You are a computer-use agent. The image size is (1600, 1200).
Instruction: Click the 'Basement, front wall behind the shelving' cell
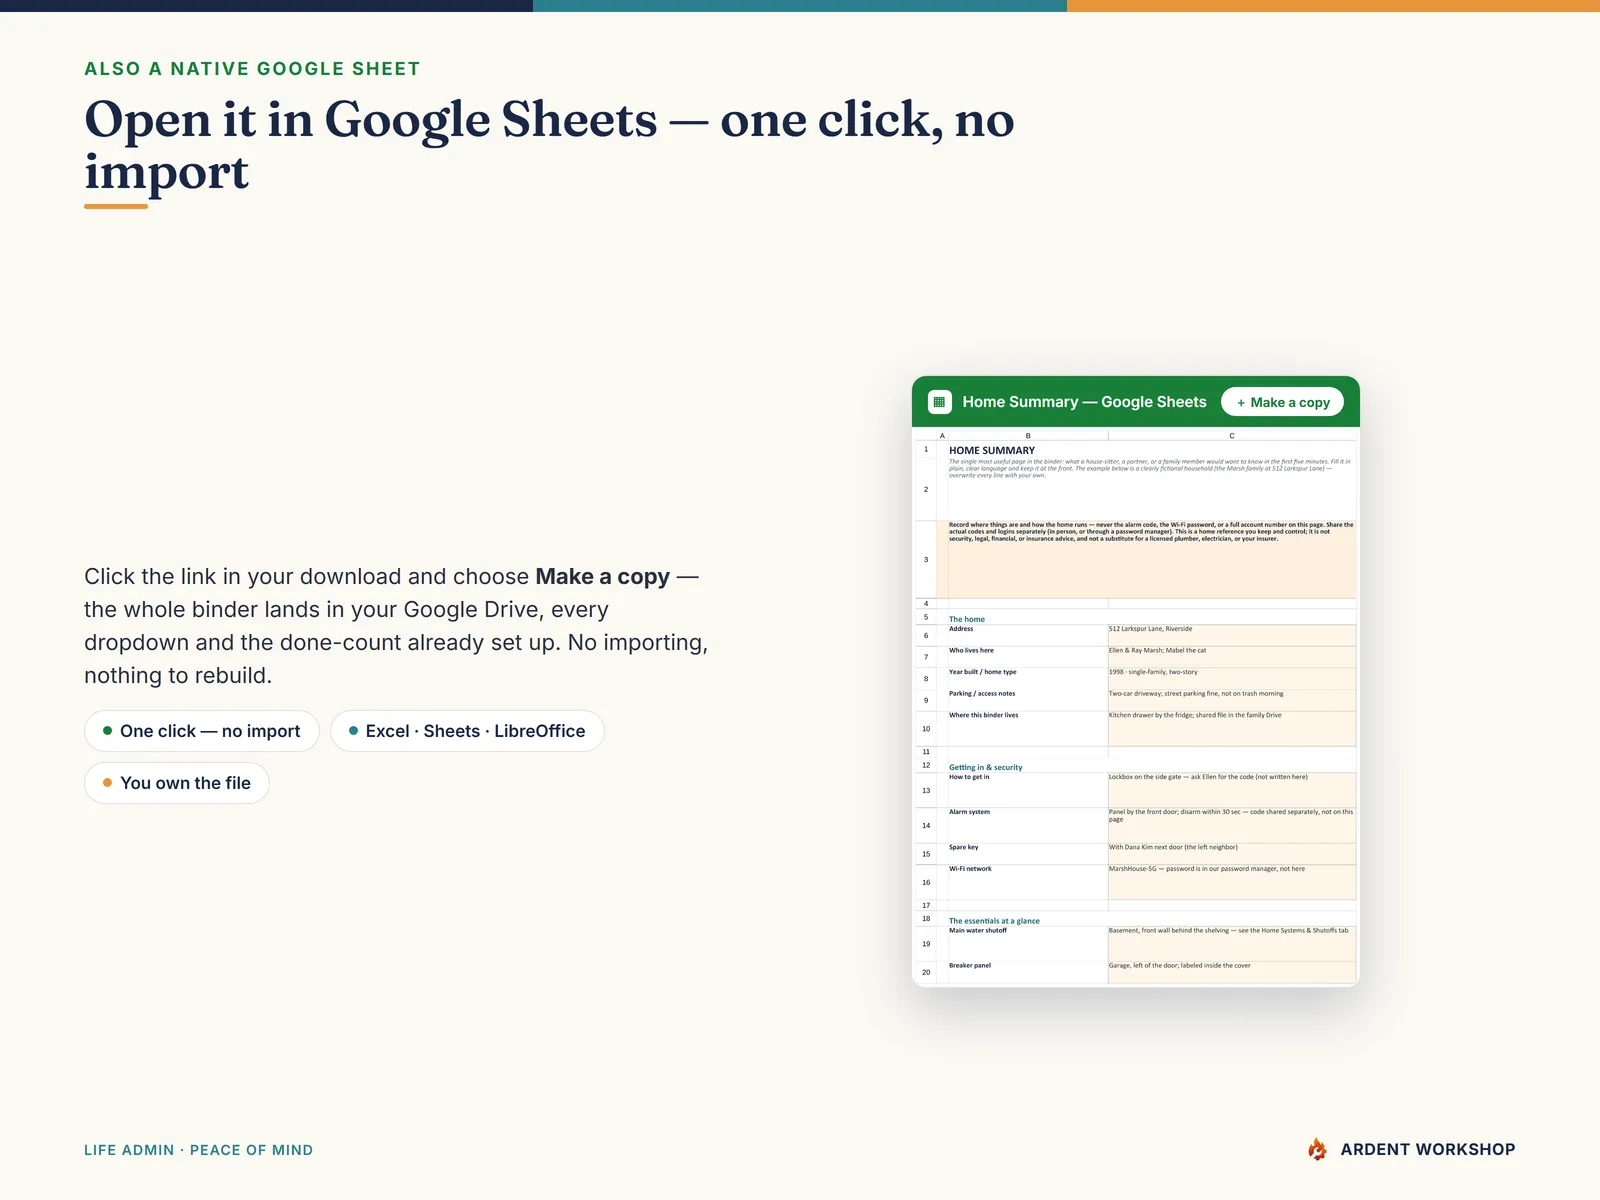tap(1232, 944)
